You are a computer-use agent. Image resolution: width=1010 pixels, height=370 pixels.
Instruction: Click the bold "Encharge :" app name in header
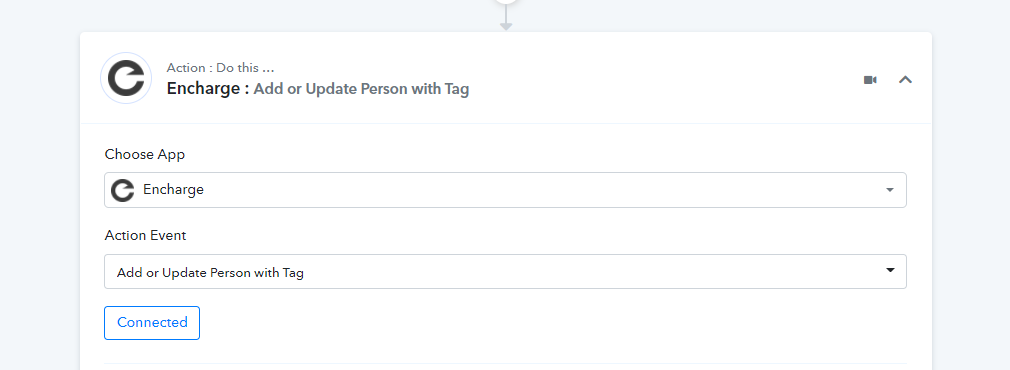[x=208, y=89]
